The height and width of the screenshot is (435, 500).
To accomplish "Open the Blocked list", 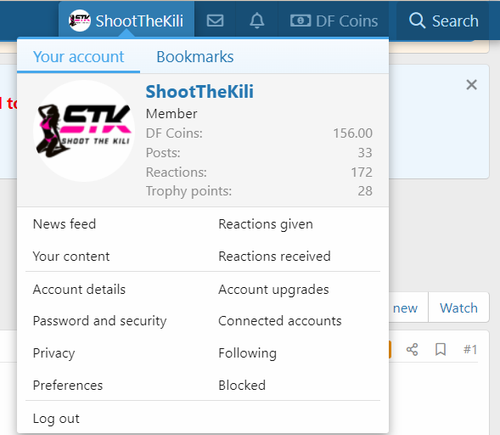I will (x=242, y=385).
